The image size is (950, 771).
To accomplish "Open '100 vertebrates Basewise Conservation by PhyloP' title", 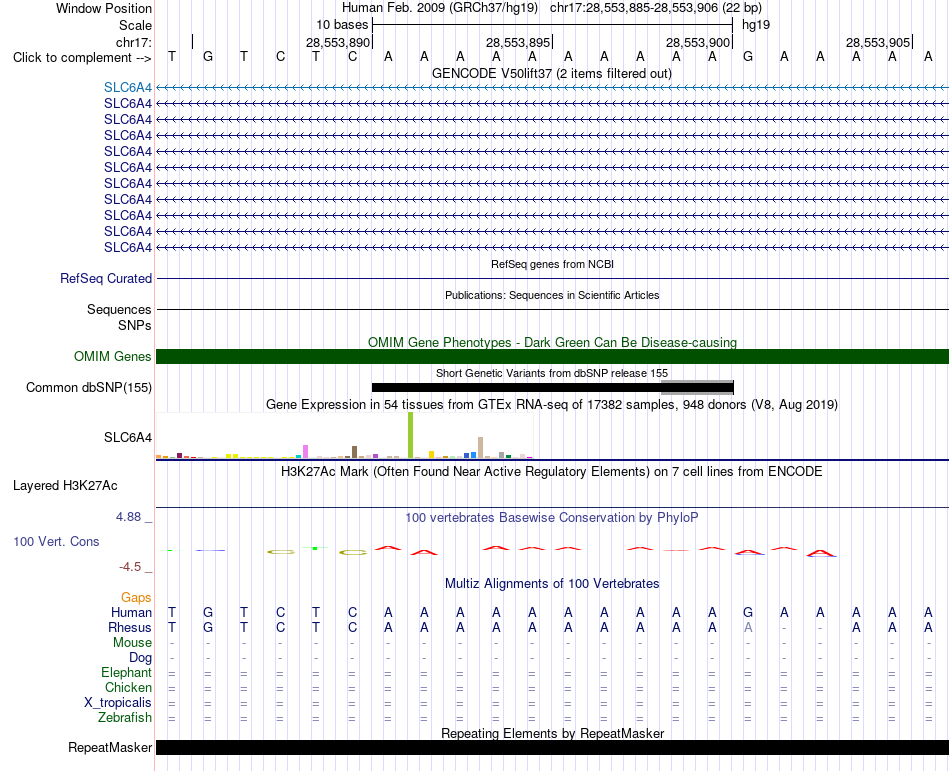I will tap(552, 518).
